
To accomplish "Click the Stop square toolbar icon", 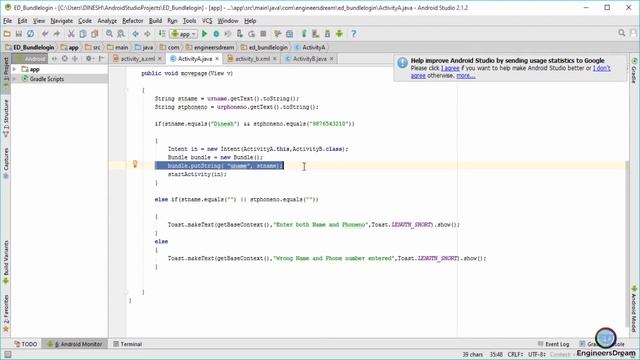I will click(x=263, y=34).
